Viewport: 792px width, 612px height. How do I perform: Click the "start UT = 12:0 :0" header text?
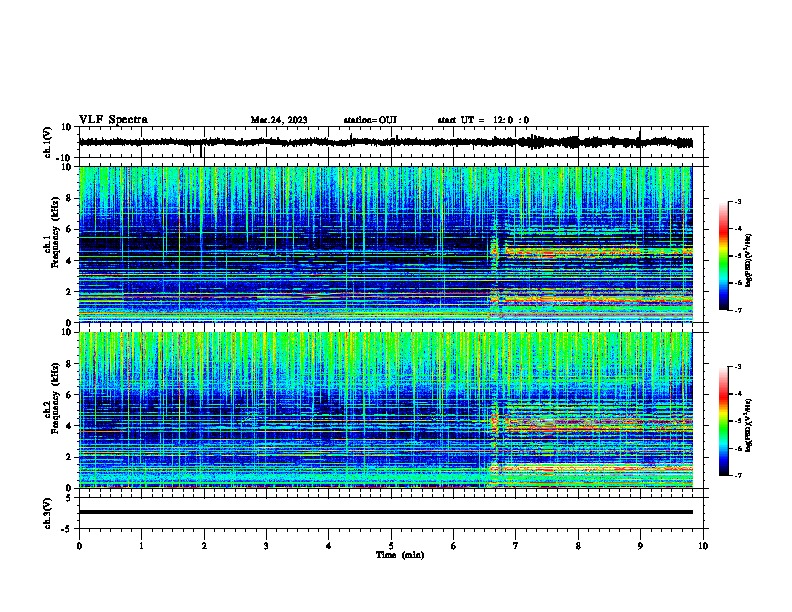coord(483,120)
